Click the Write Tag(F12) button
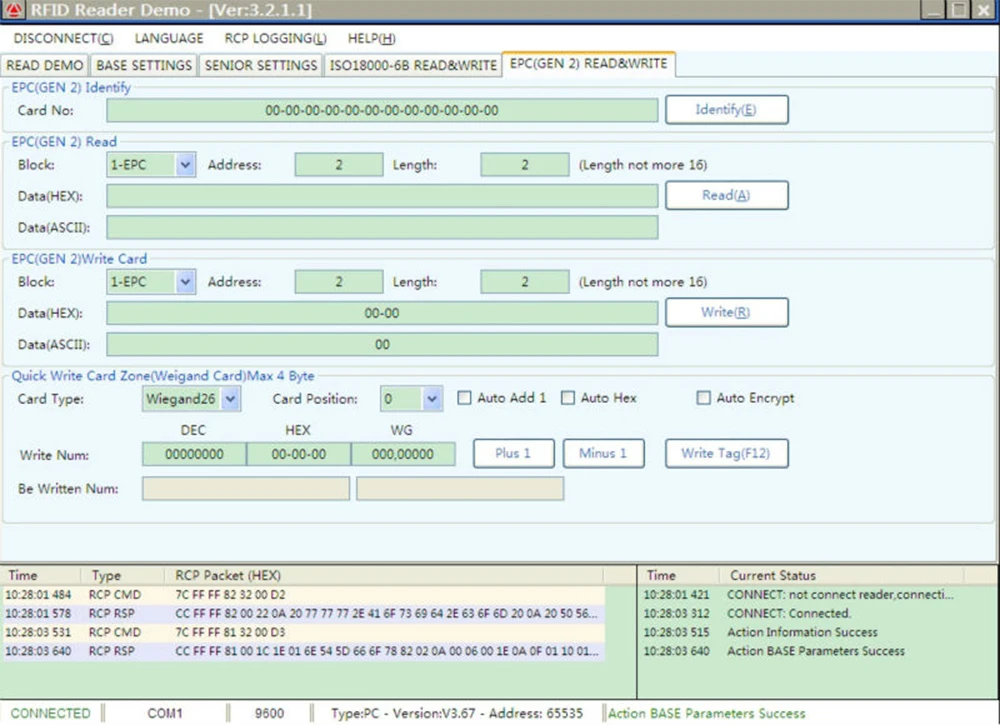 pyautogui.click(x=726, y=453)
